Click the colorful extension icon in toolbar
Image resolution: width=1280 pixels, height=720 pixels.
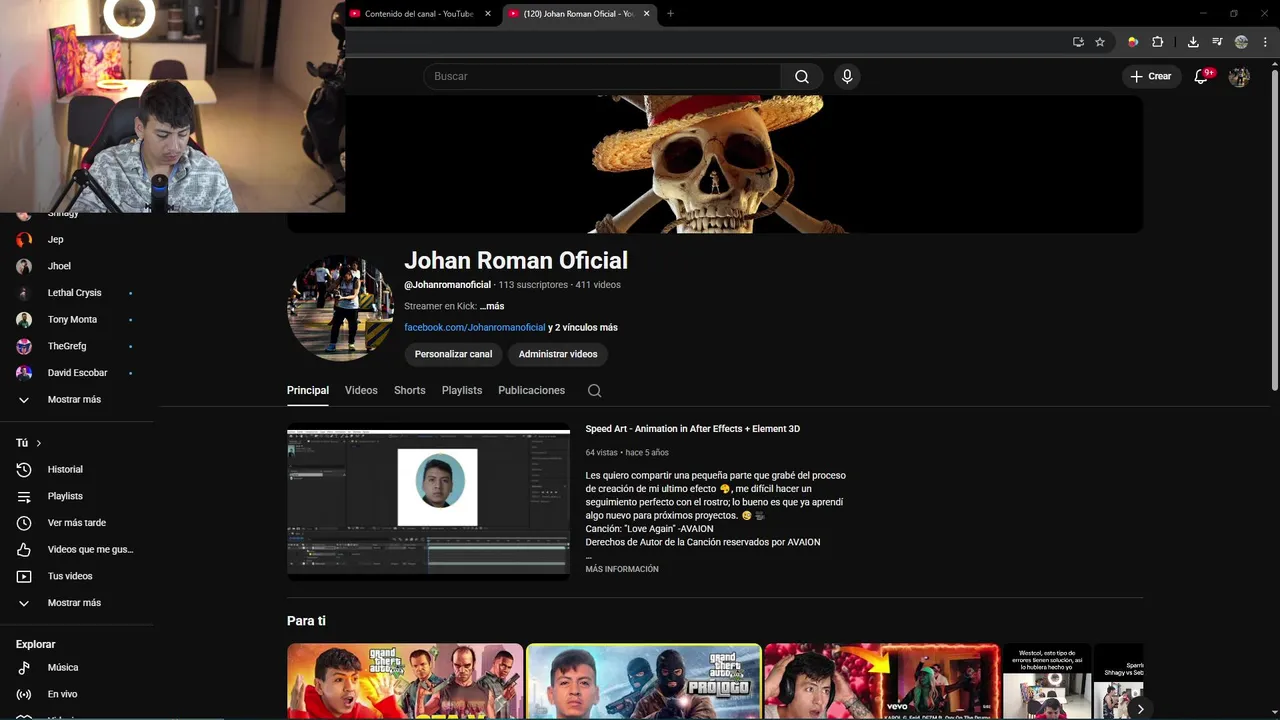click(1133, 42)
